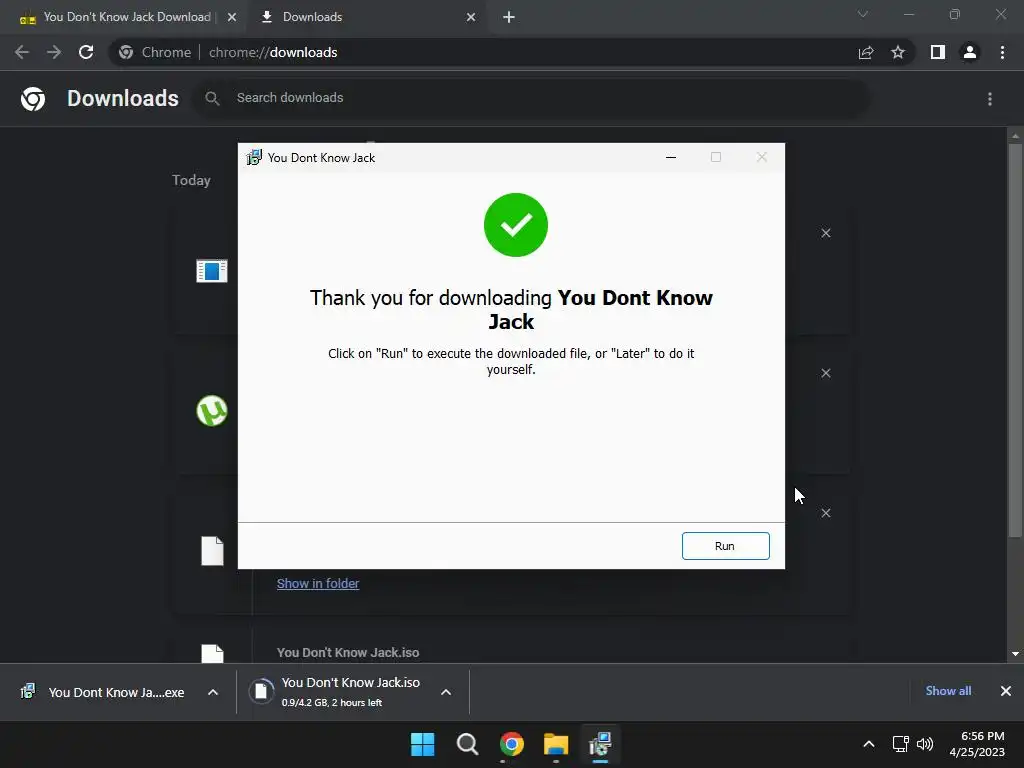Expand options for You Don't Know Jack.iso download
1024x768 pixels.
click(446, 692)
